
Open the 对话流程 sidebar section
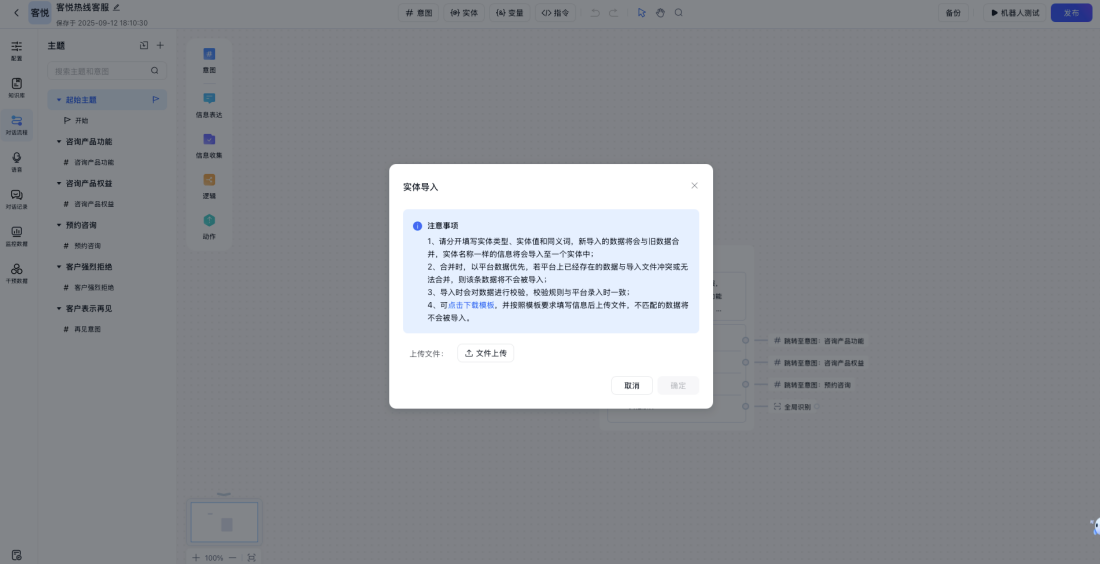point(17,125)
